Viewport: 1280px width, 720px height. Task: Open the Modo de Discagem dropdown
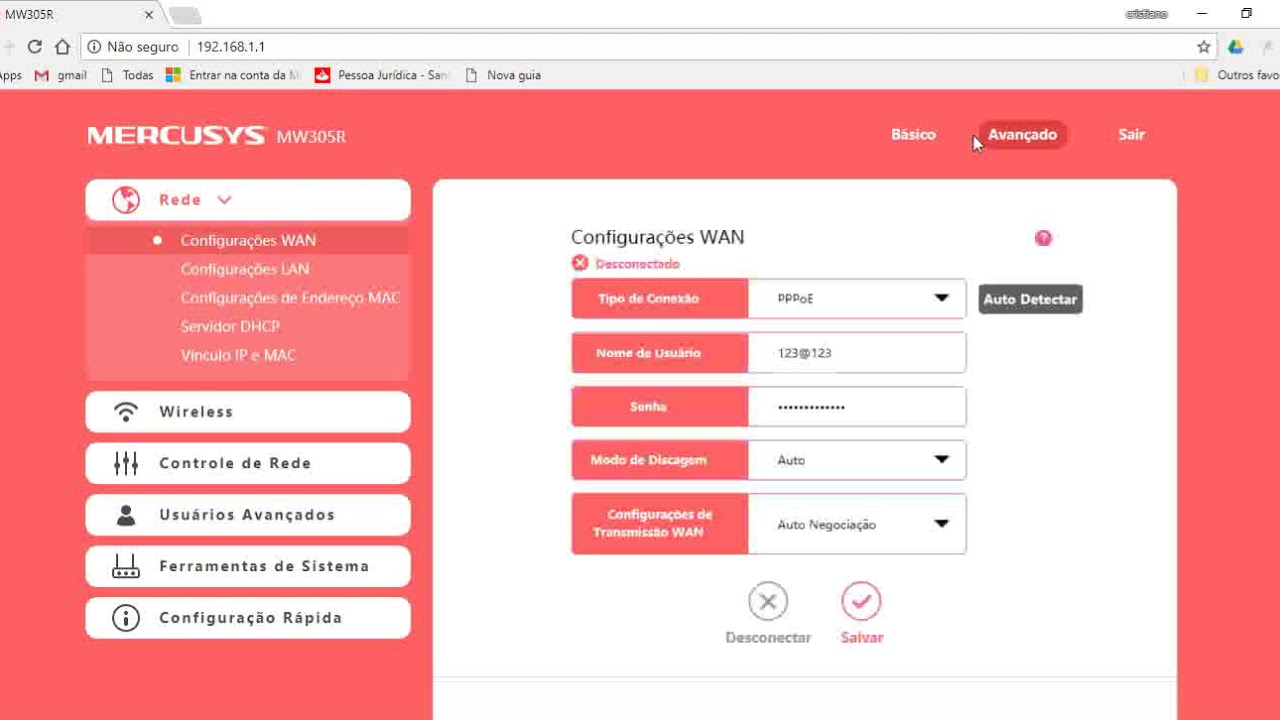[x=857, y=460]
